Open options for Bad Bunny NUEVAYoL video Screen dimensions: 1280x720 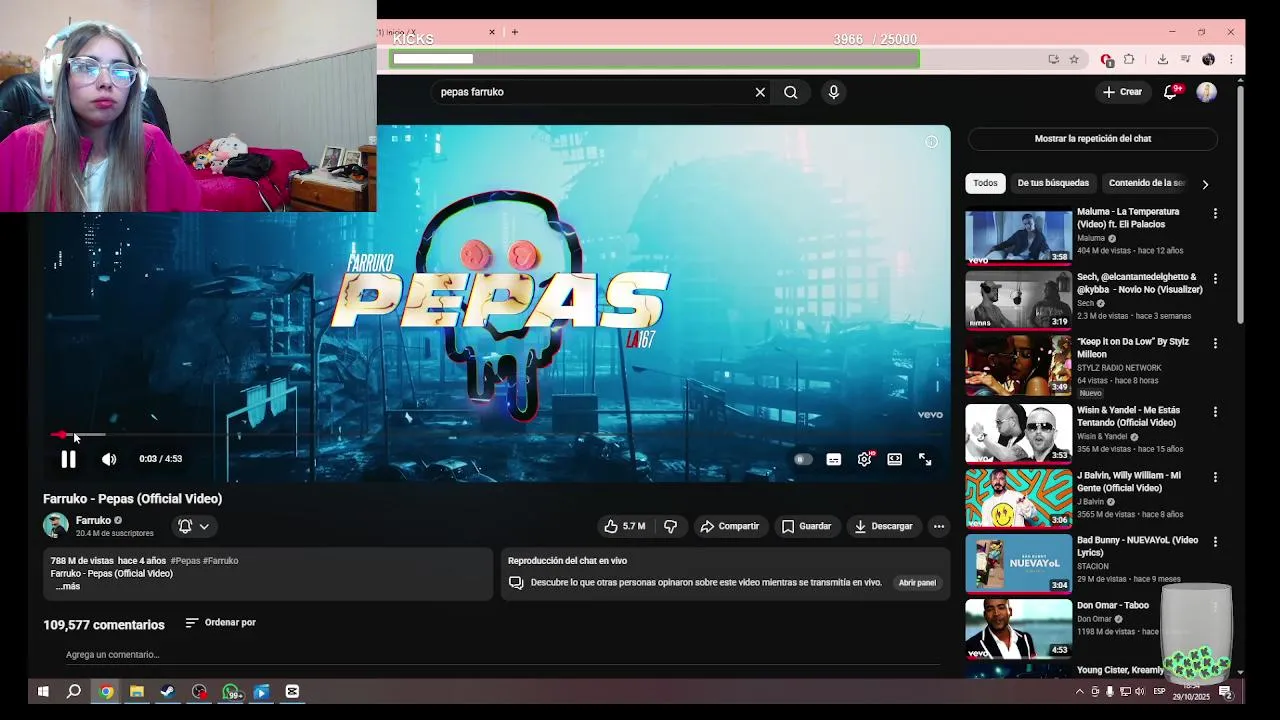coord(1215,542)
